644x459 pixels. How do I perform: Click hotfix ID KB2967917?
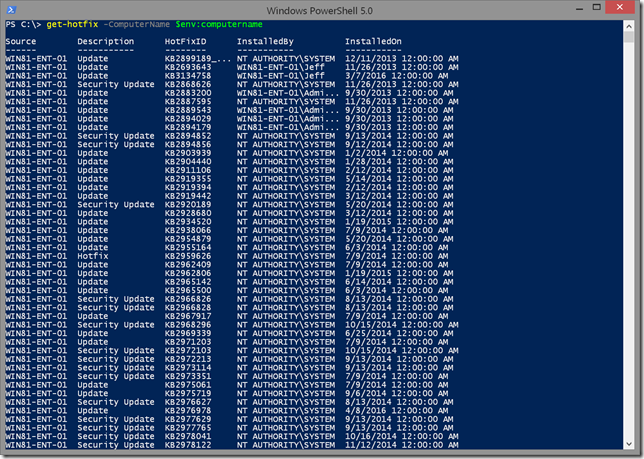pos(188,317)
